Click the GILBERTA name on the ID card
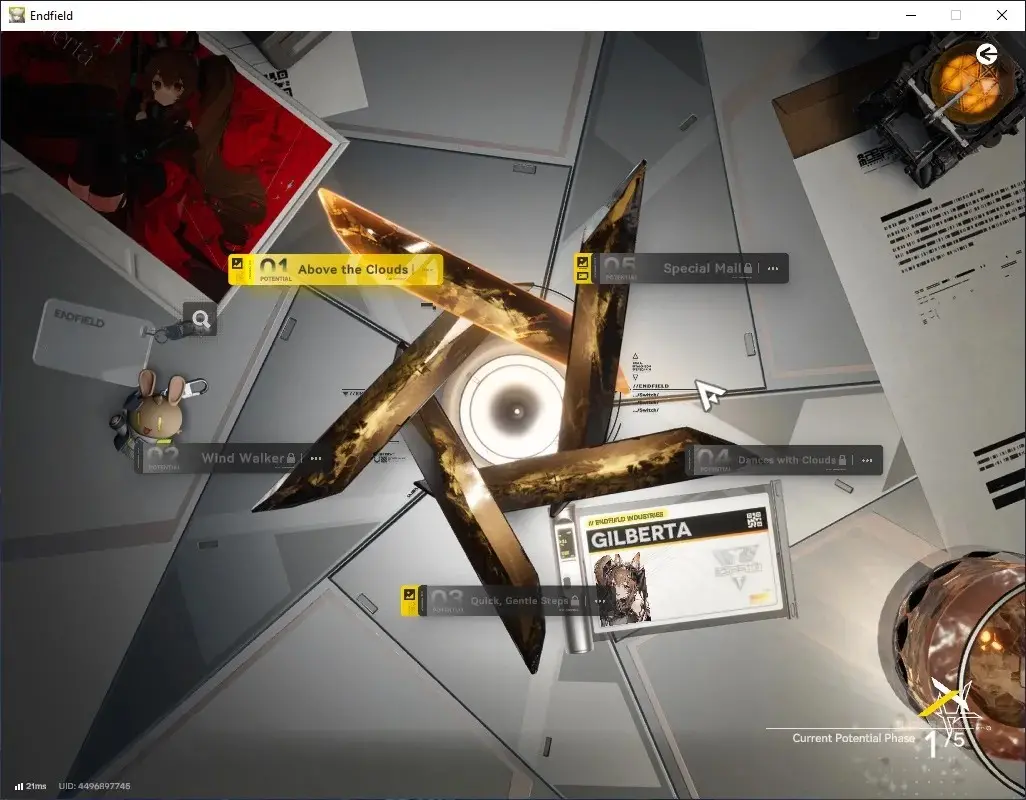Image resolution: width=1026 pixels, height=800 pixels. [641, 536]
